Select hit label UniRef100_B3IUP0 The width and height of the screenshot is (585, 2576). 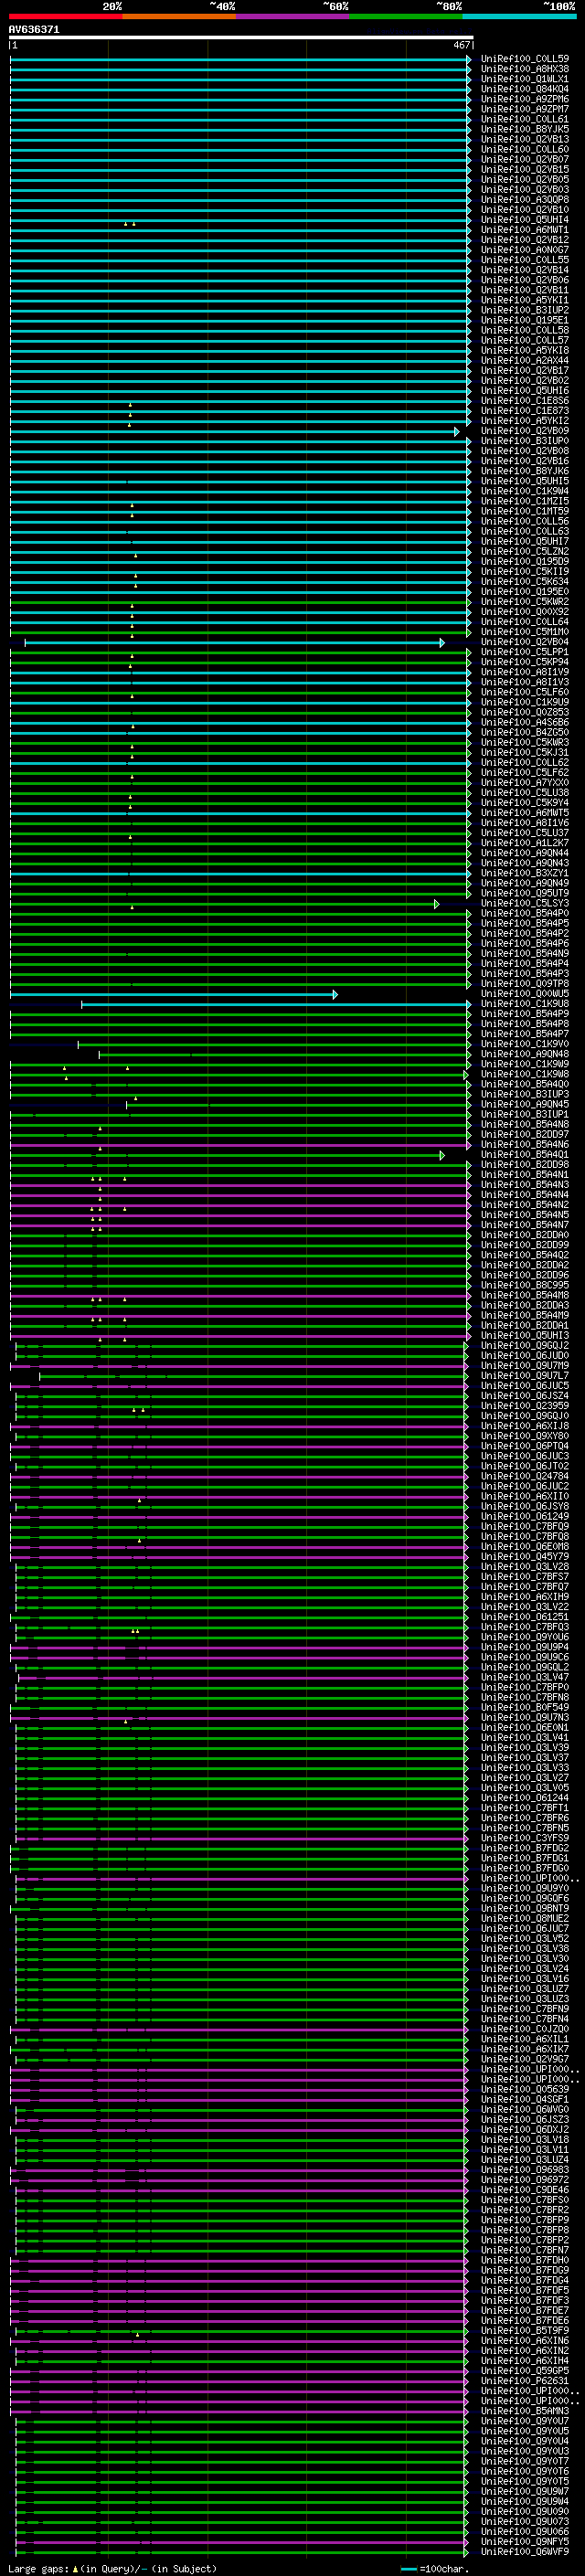tap(525, 441)
